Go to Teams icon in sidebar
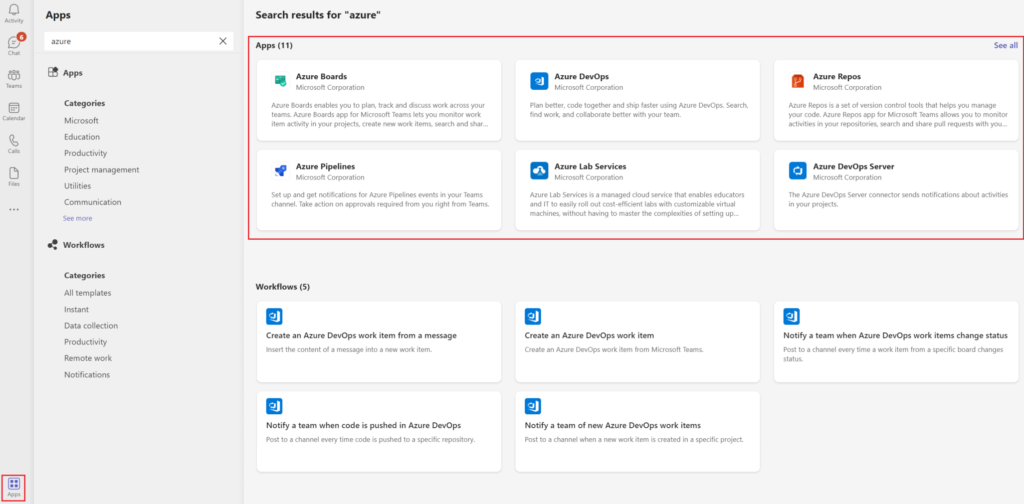Viewport: 1024px width, 504px height. pos(14,77)
